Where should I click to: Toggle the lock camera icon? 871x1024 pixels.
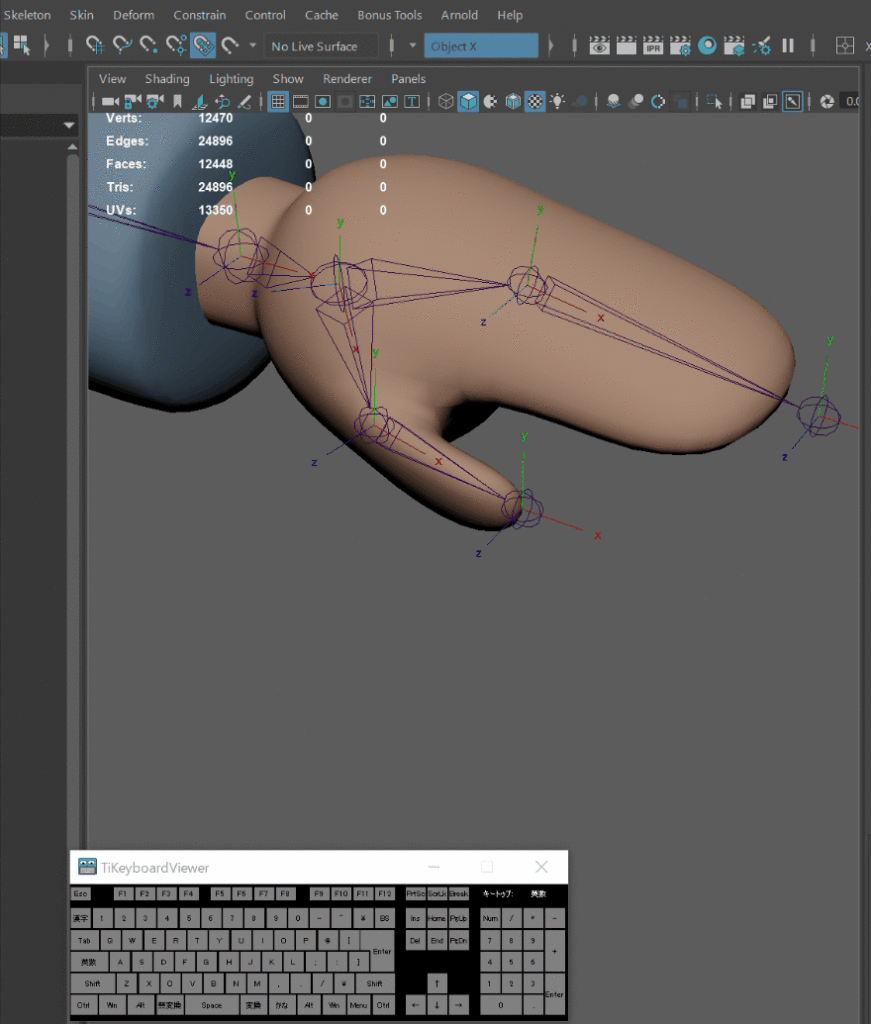(x=133, y=101)
